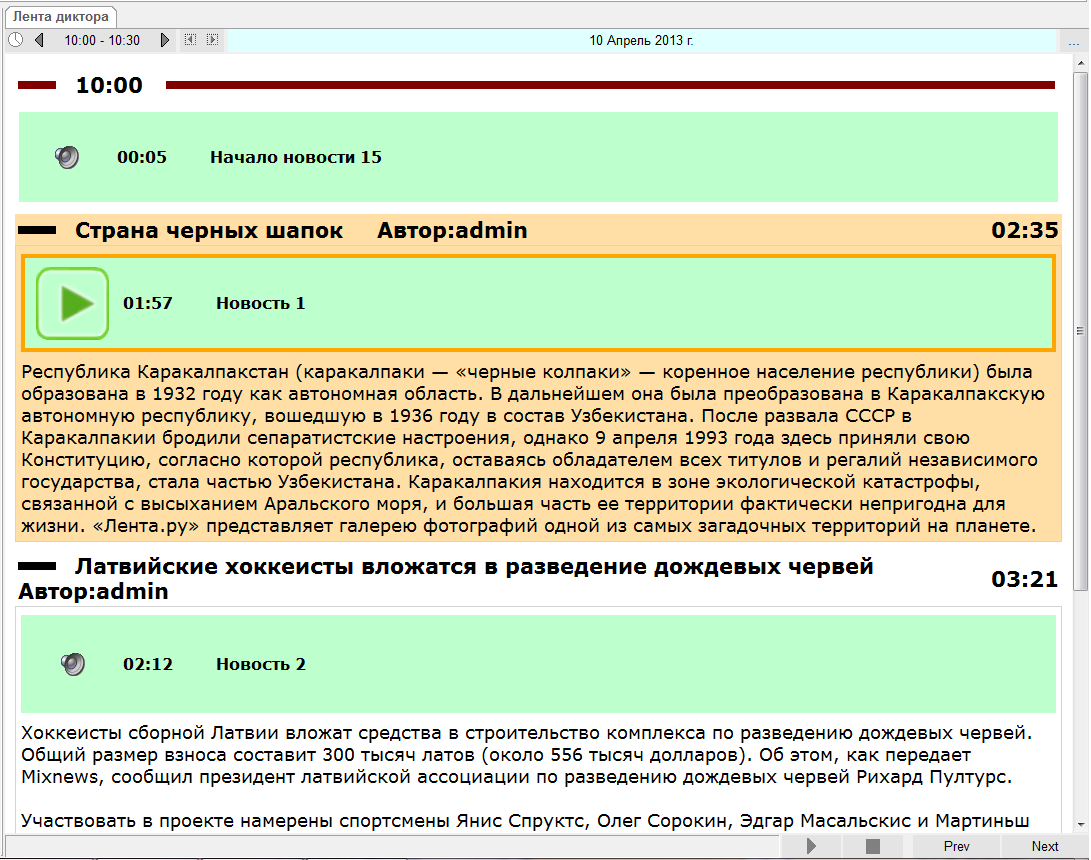This screenshot has height=860, width=1091.
Task: Go to previous time slot arrow
Action: click(x=40, y=40)
